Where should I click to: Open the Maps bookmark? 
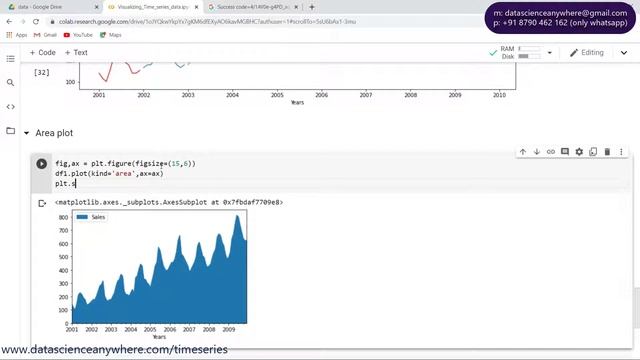pyautogui.click(x=111, y=35)
